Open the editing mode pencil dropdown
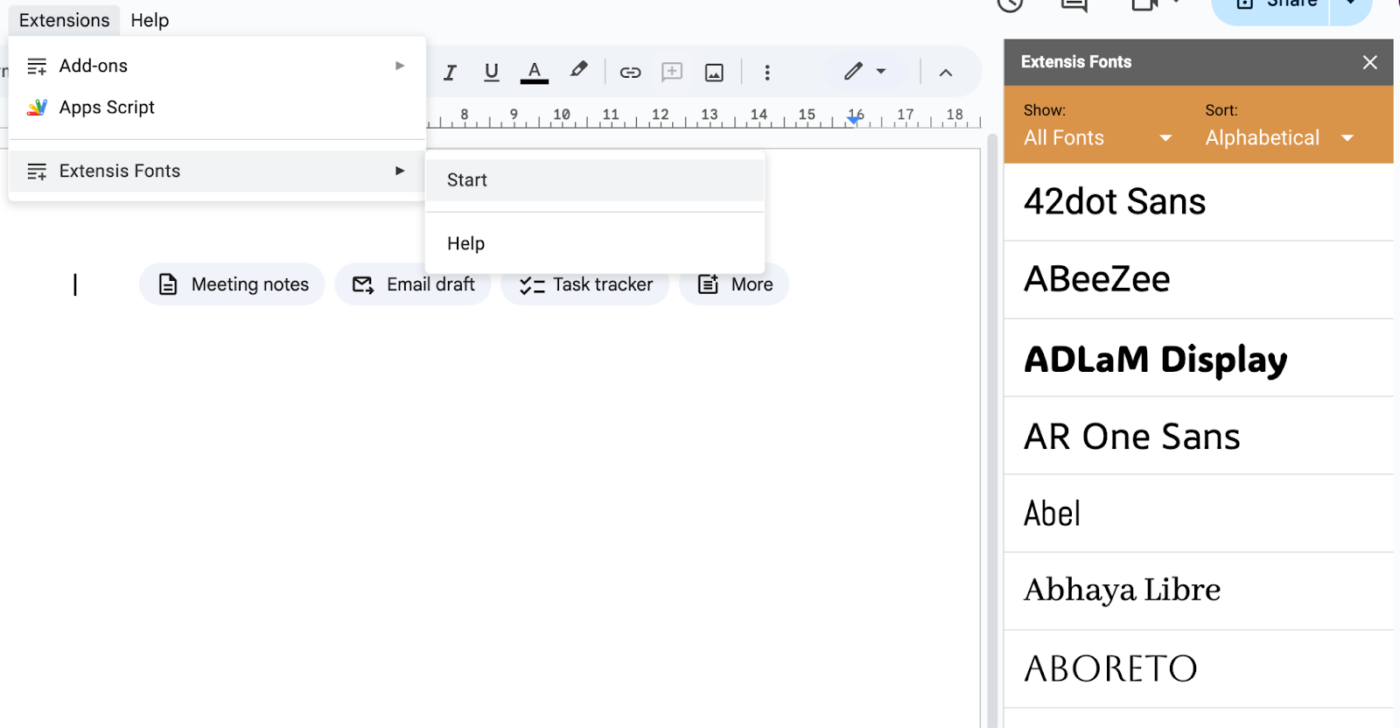 click(x=865, y=72)
